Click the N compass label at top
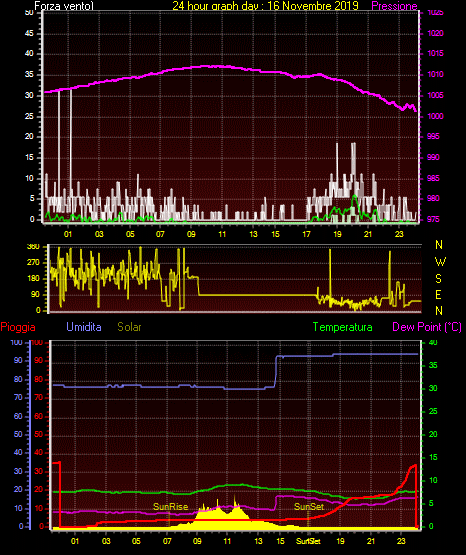 (439, 245)
